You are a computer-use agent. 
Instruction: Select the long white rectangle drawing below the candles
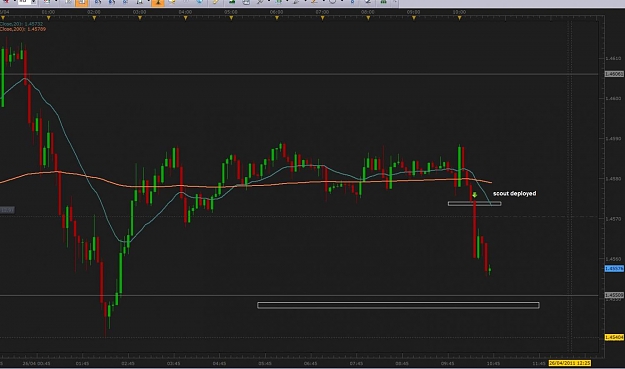point(398,305)
